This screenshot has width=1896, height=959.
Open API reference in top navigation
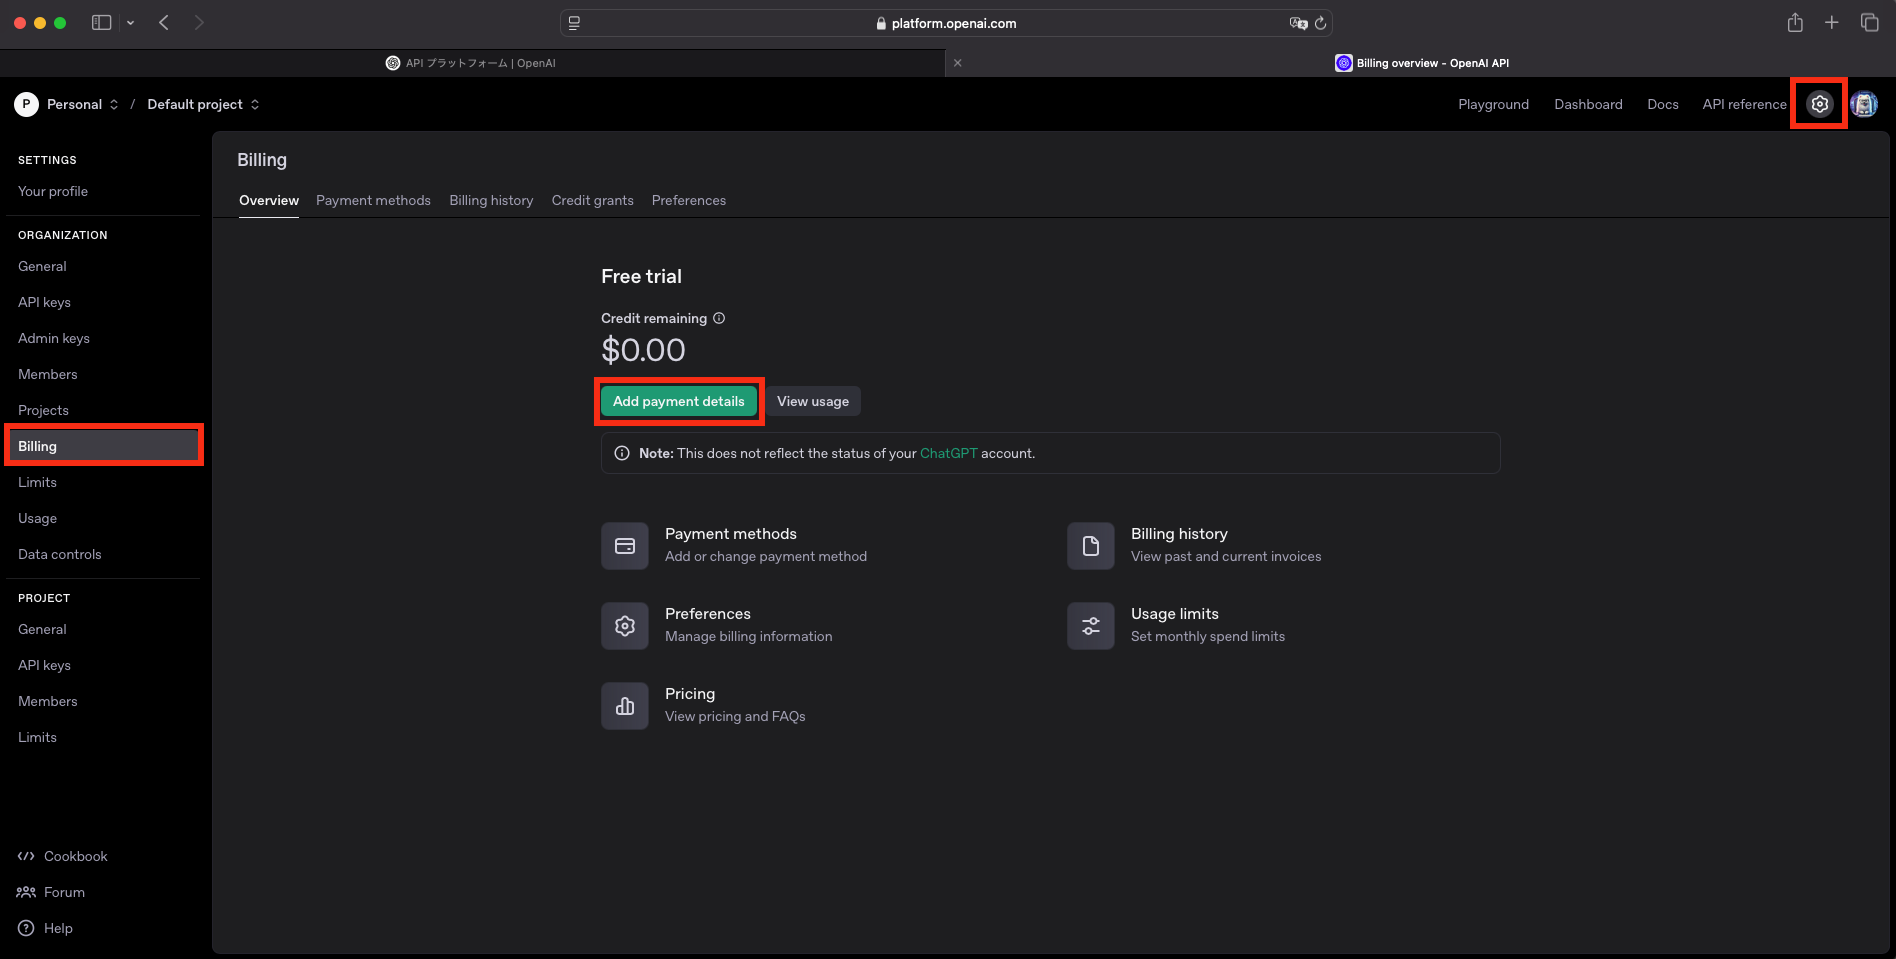click(1744, 104)
